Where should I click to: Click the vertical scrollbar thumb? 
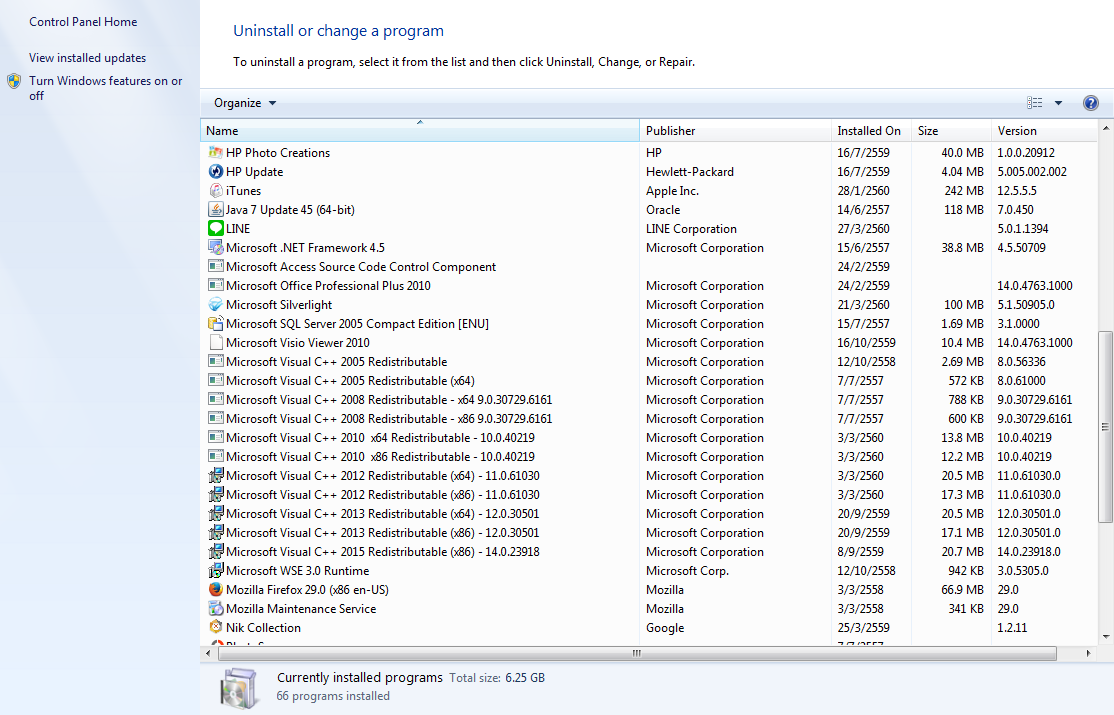(x=1105, y=426)
